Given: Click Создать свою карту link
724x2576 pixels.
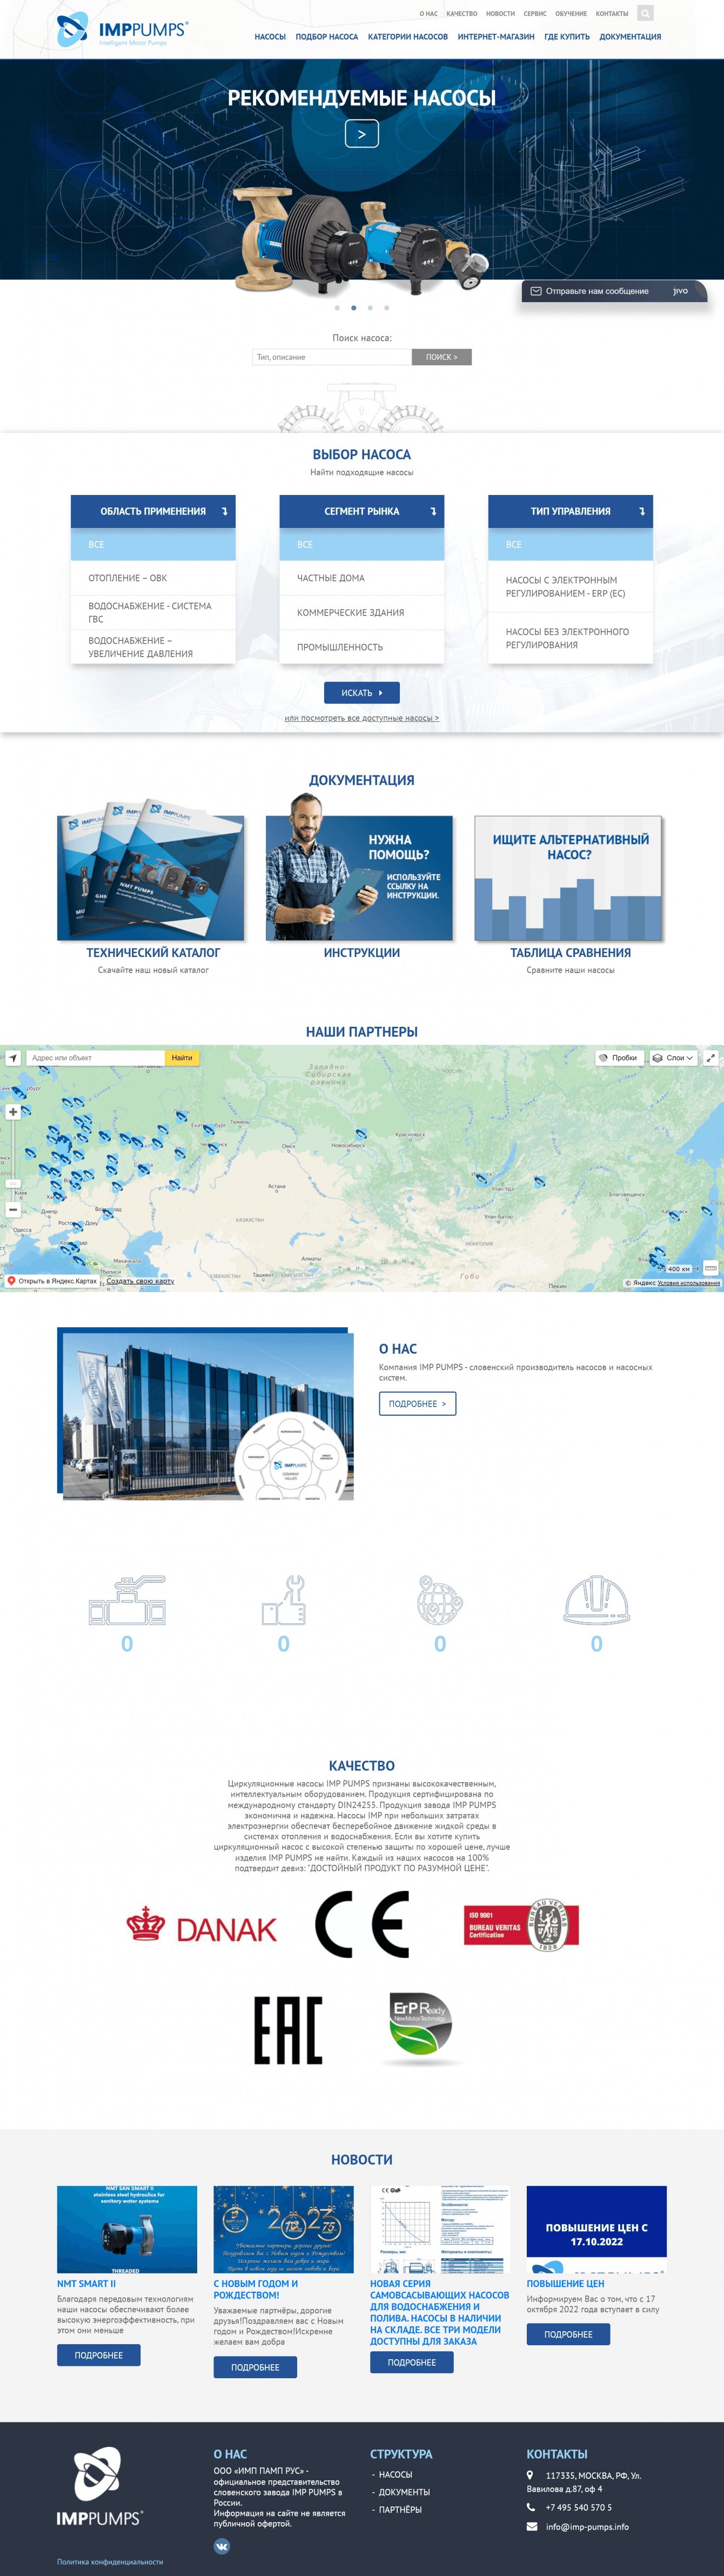Looking at the screenshot, I should point(140,1281).
